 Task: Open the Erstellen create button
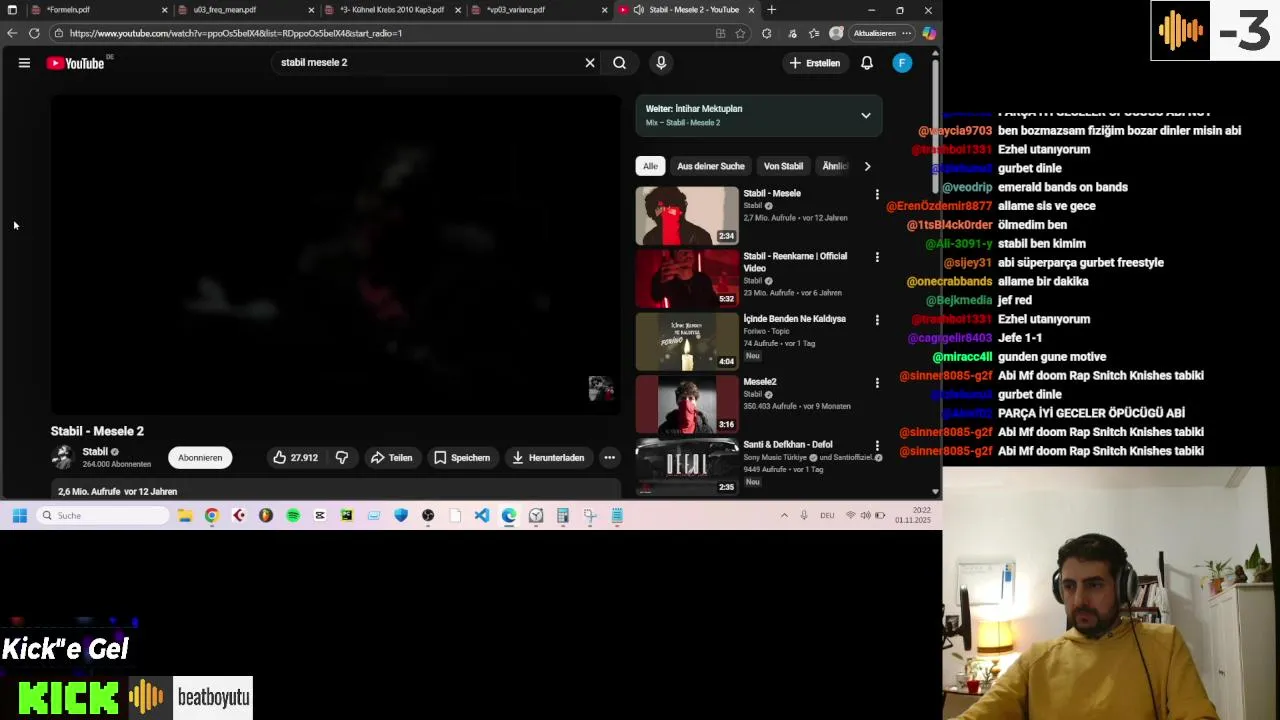814,63
